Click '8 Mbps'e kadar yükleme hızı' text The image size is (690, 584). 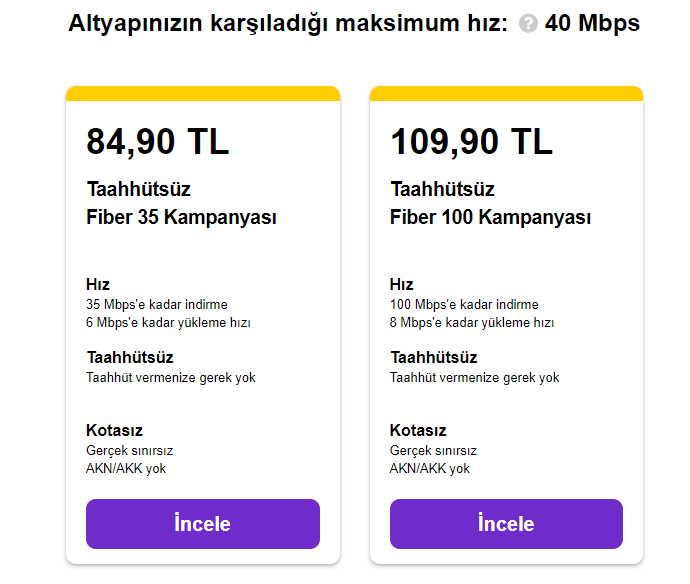(472, 323)
